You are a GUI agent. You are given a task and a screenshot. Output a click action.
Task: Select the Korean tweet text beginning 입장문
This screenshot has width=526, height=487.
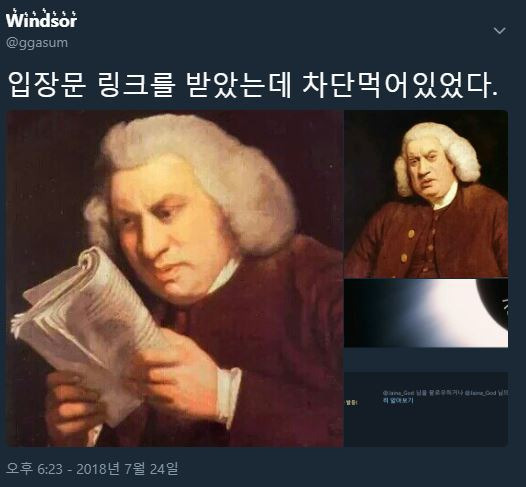252,85
